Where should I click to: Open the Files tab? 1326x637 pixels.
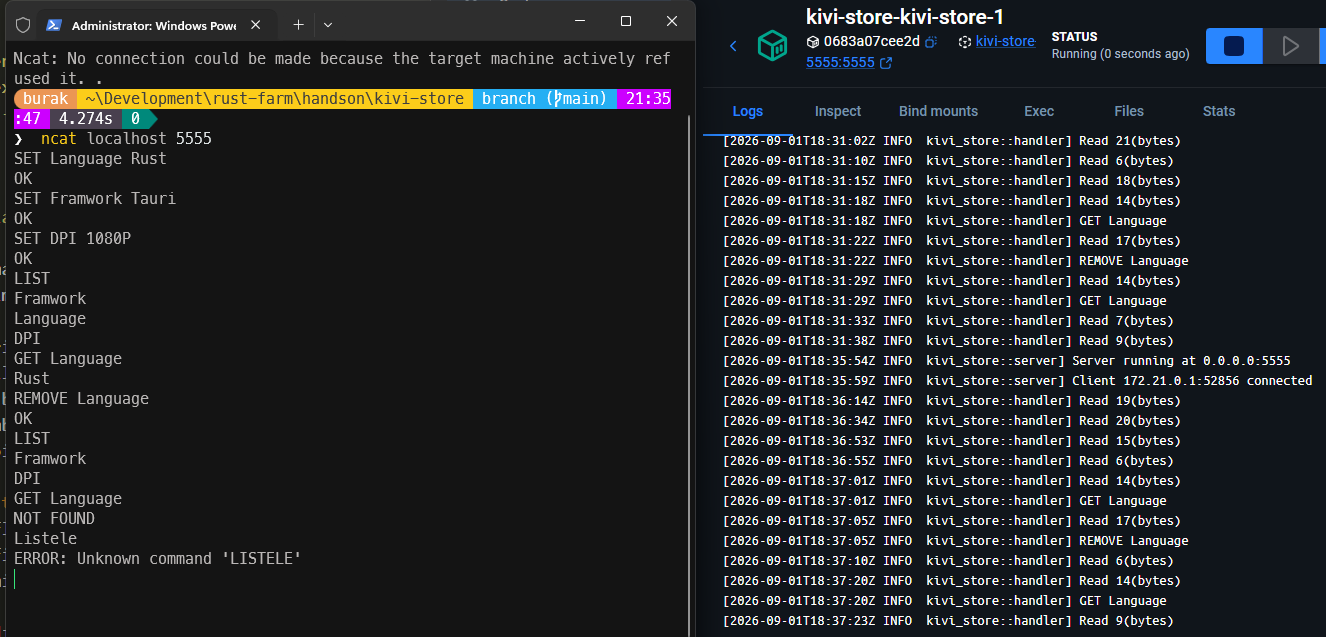pos(1129,111)
